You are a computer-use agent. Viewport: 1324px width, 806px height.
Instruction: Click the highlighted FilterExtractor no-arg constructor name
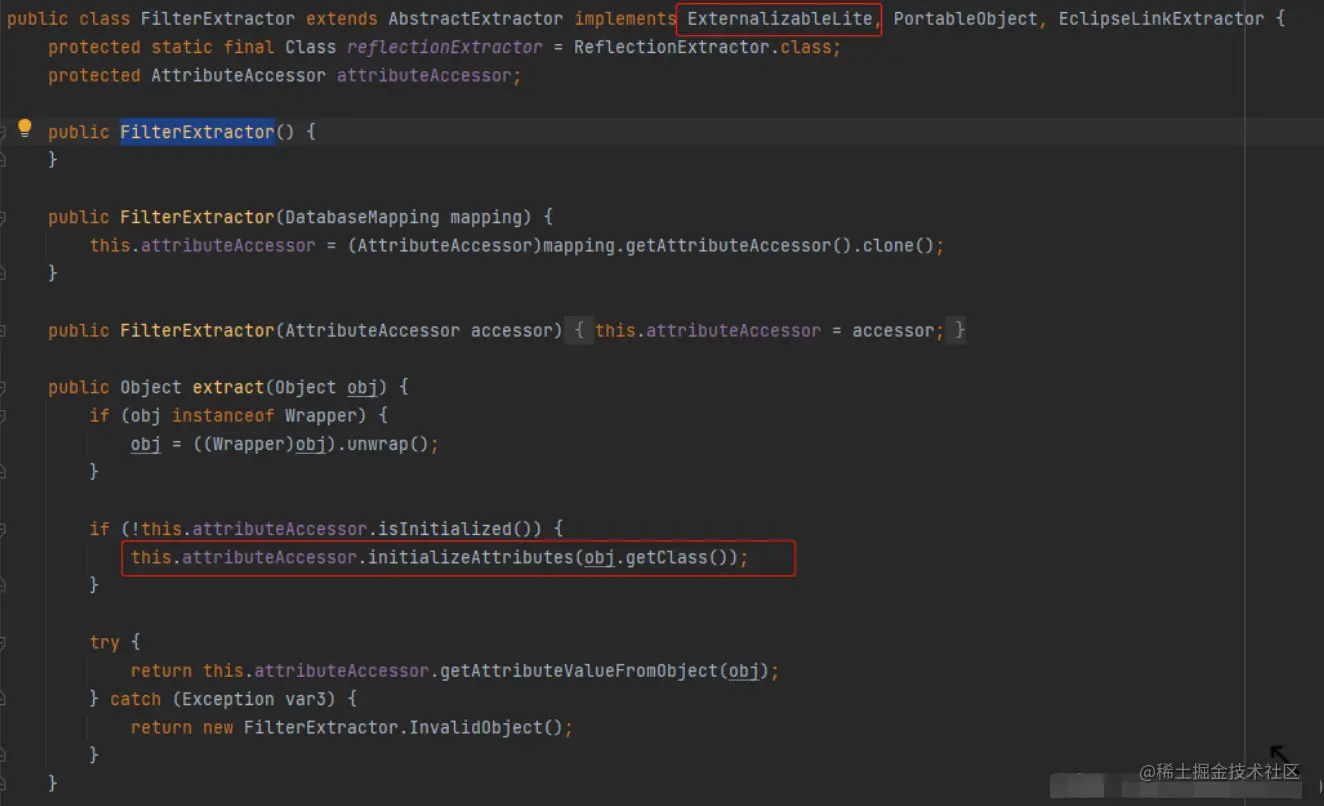coord(197,132)
